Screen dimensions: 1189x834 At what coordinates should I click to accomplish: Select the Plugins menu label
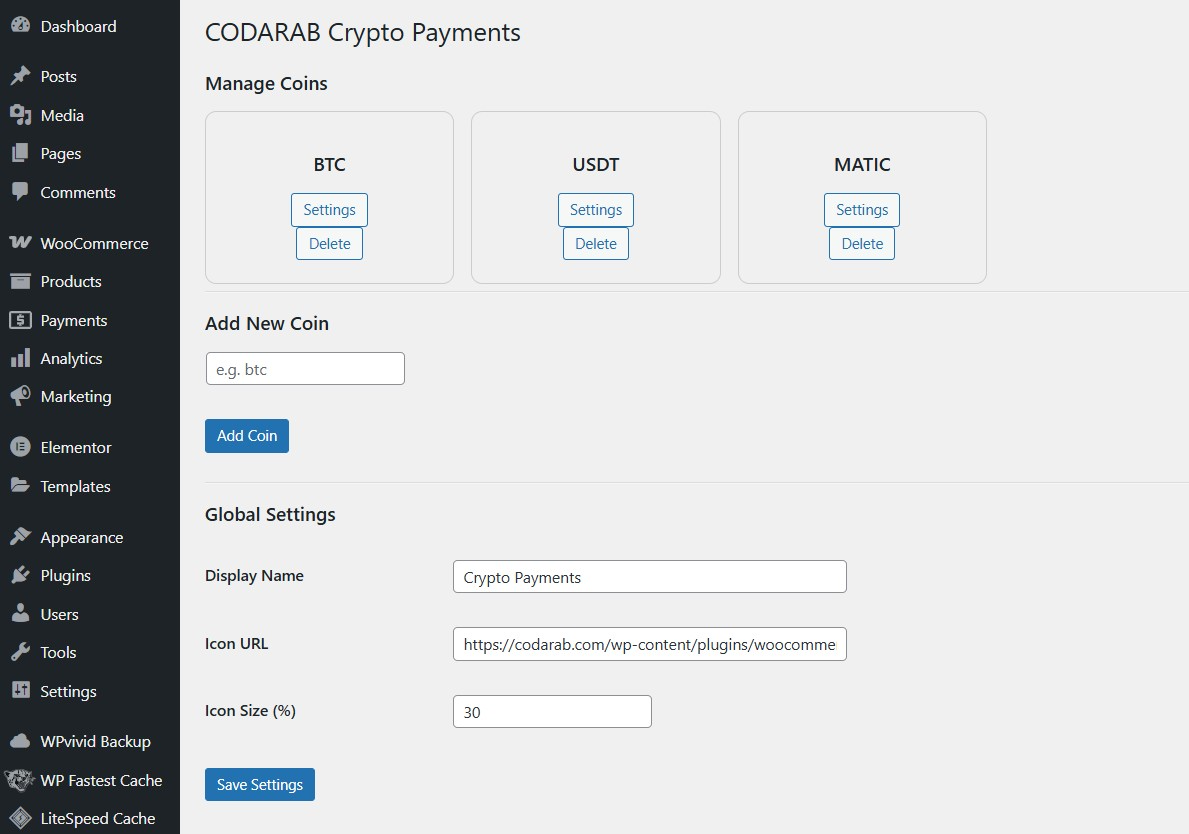(x=66, y=575)
